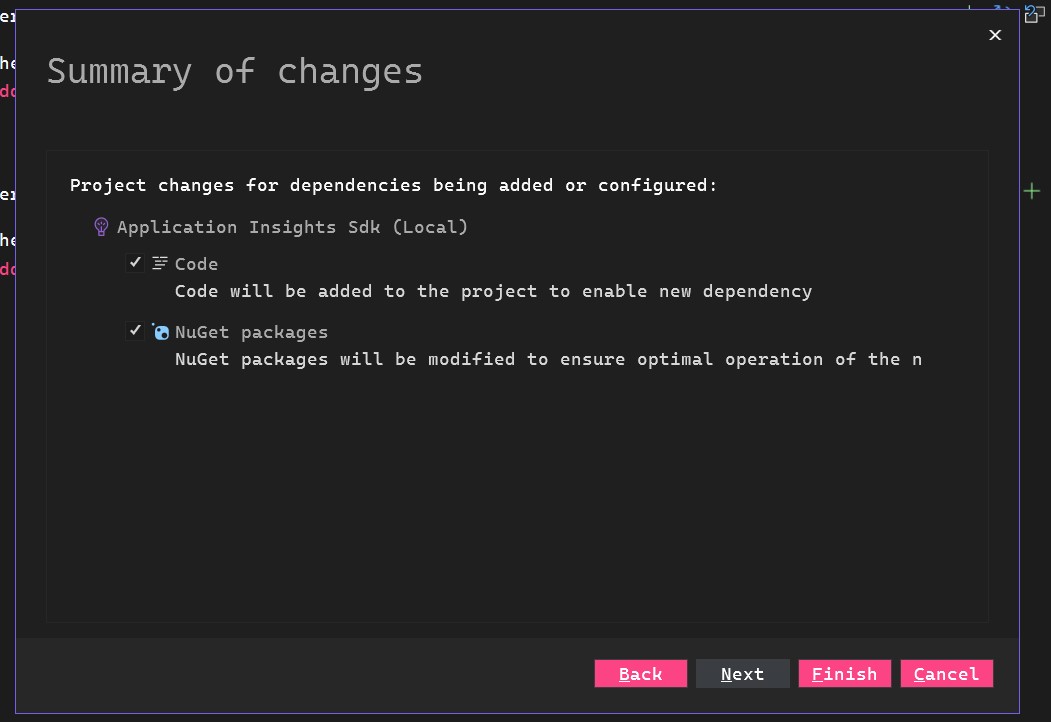This screenshot has height=722, width=1051.
Task: Uncheck the NuGet packages checkbox
Action: pos(135,331)
